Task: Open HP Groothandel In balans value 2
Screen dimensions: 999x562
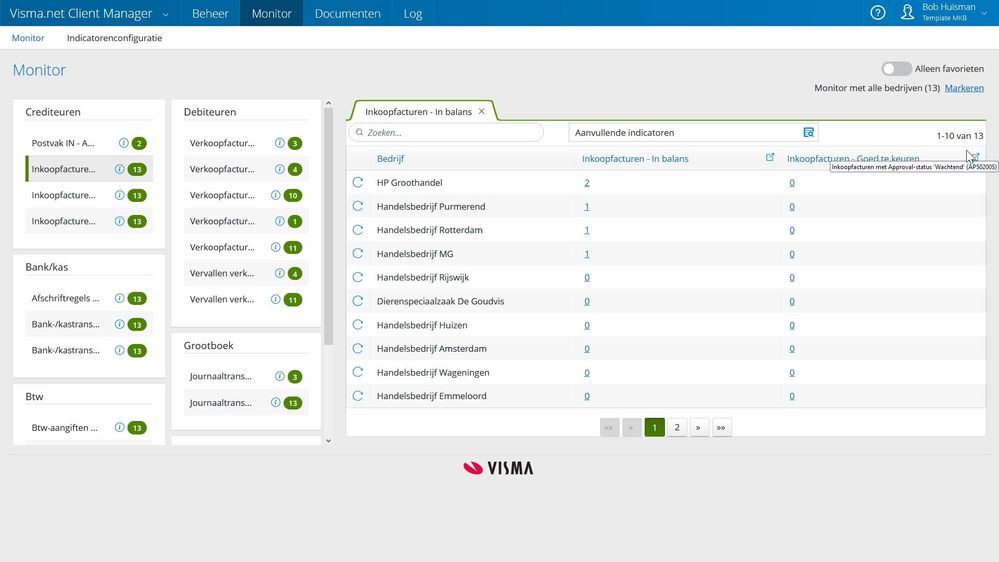Action: [x=587, y=183]
